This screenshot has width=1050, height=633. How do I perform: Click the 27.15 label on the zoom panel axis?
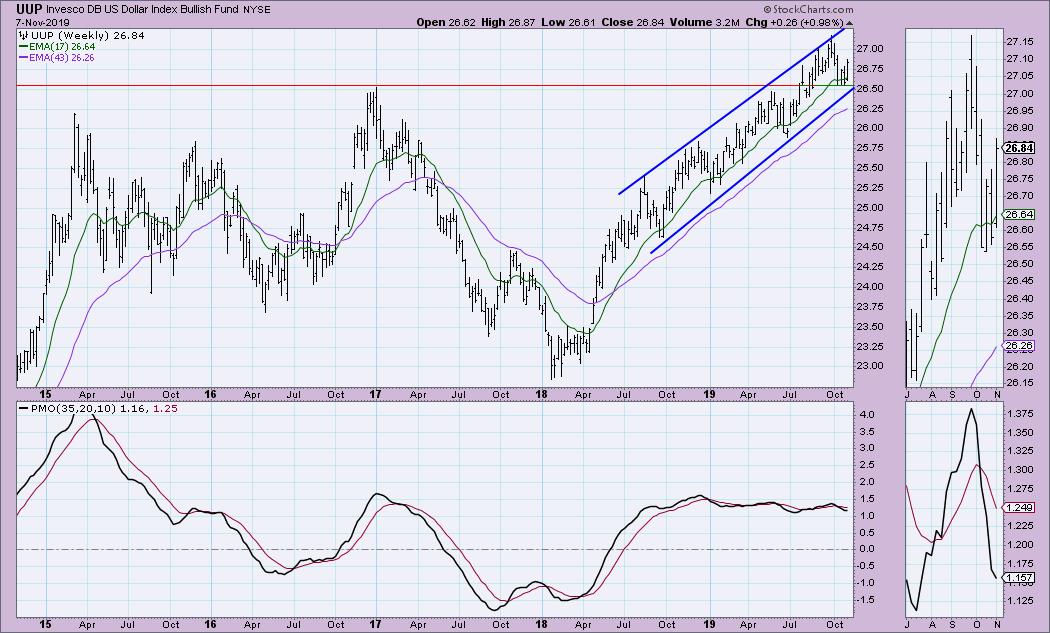tap(1019, 42)
